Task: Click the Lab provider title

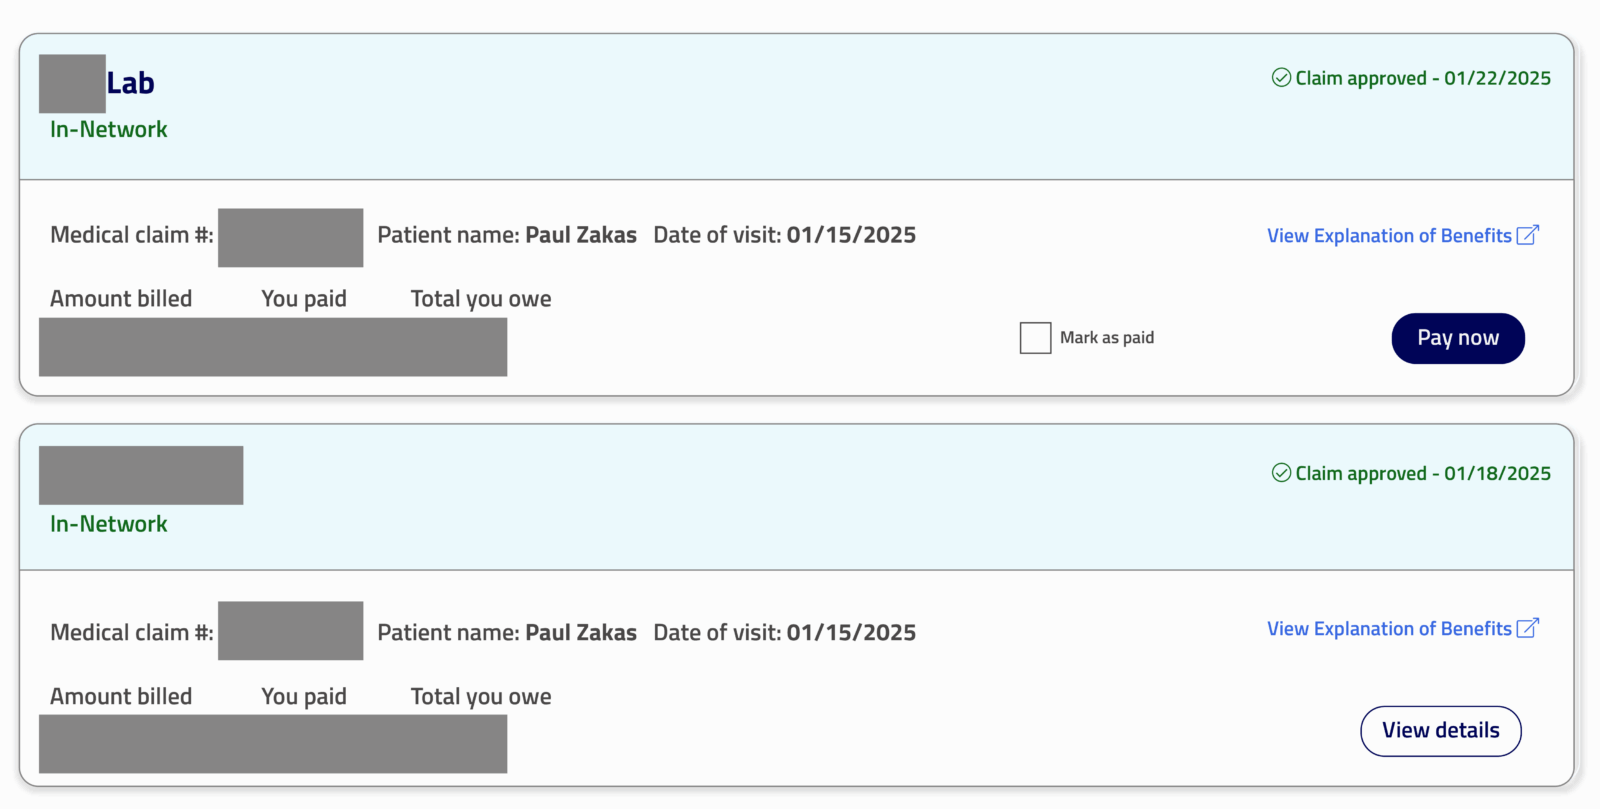Action: (x=130, y=84)
